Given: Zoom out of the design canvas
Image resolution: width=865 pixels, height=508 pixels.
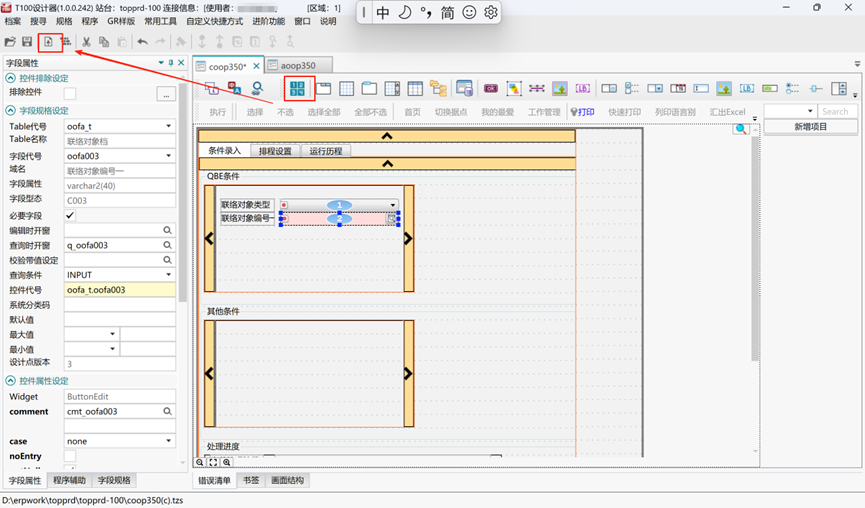Looking at the screenshot, I should [x=200, y=462].
